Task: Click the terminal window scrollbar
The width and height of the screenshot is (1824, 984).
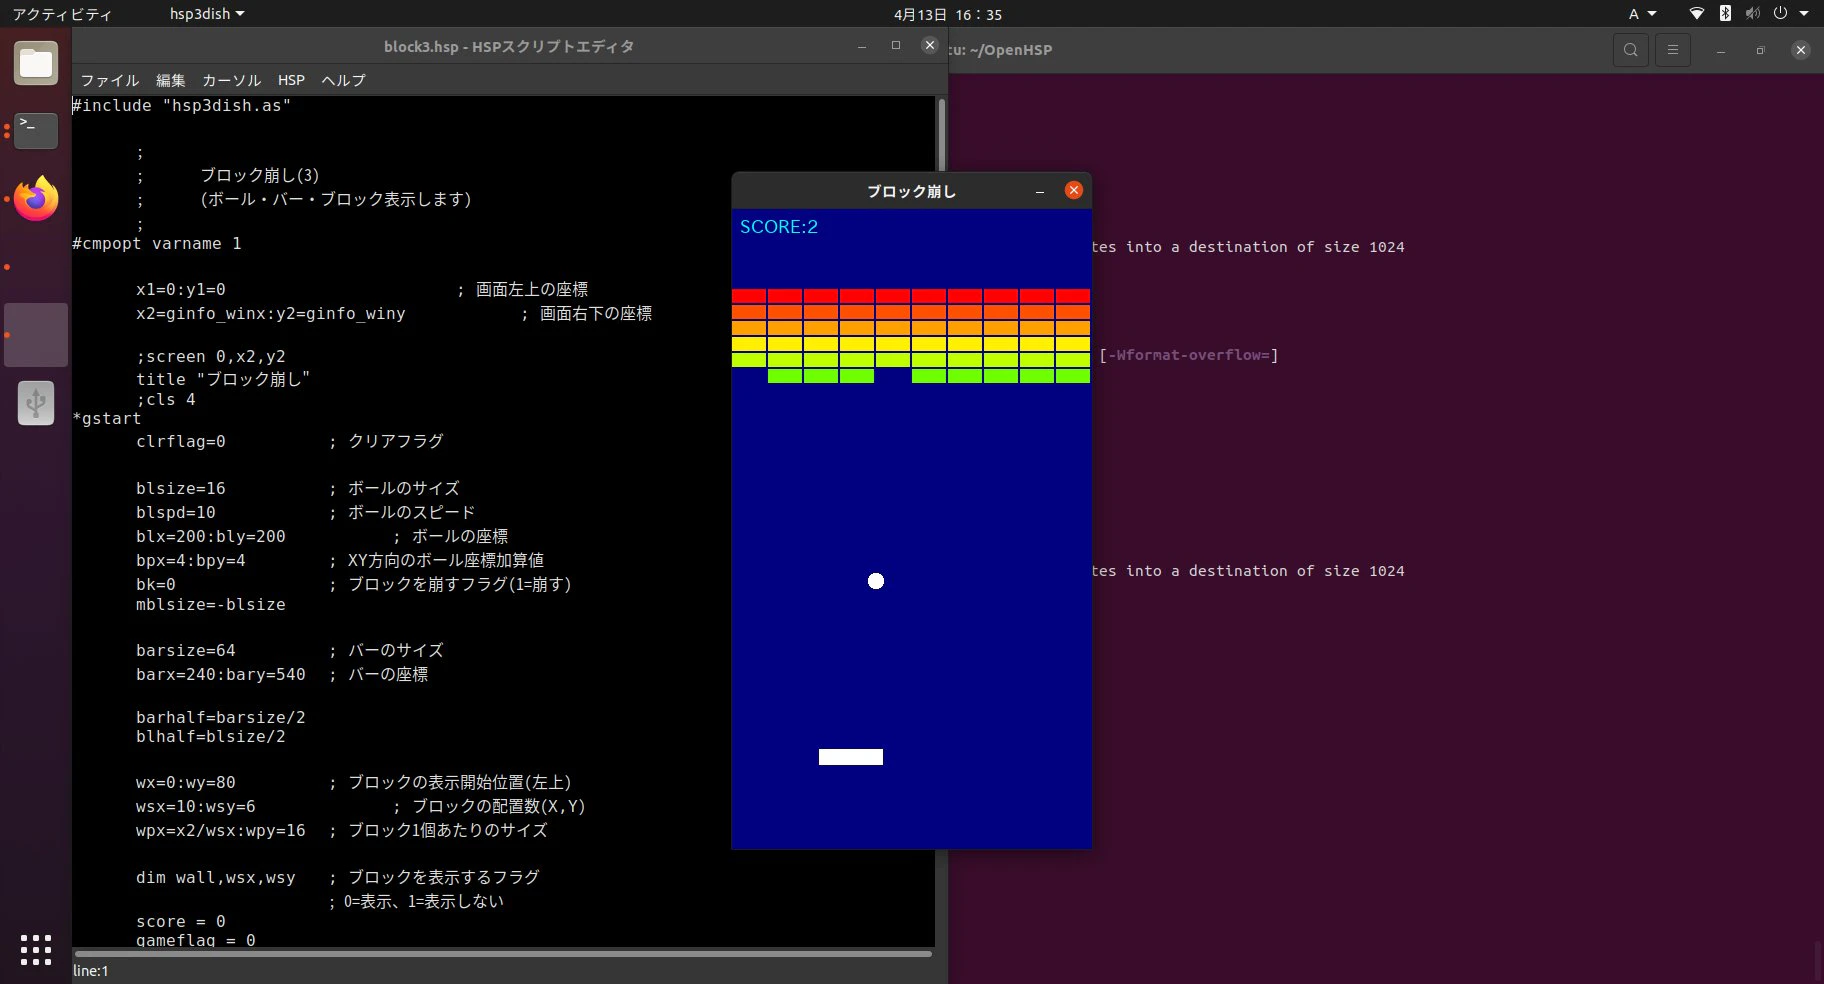Action: click(1816, 962)
